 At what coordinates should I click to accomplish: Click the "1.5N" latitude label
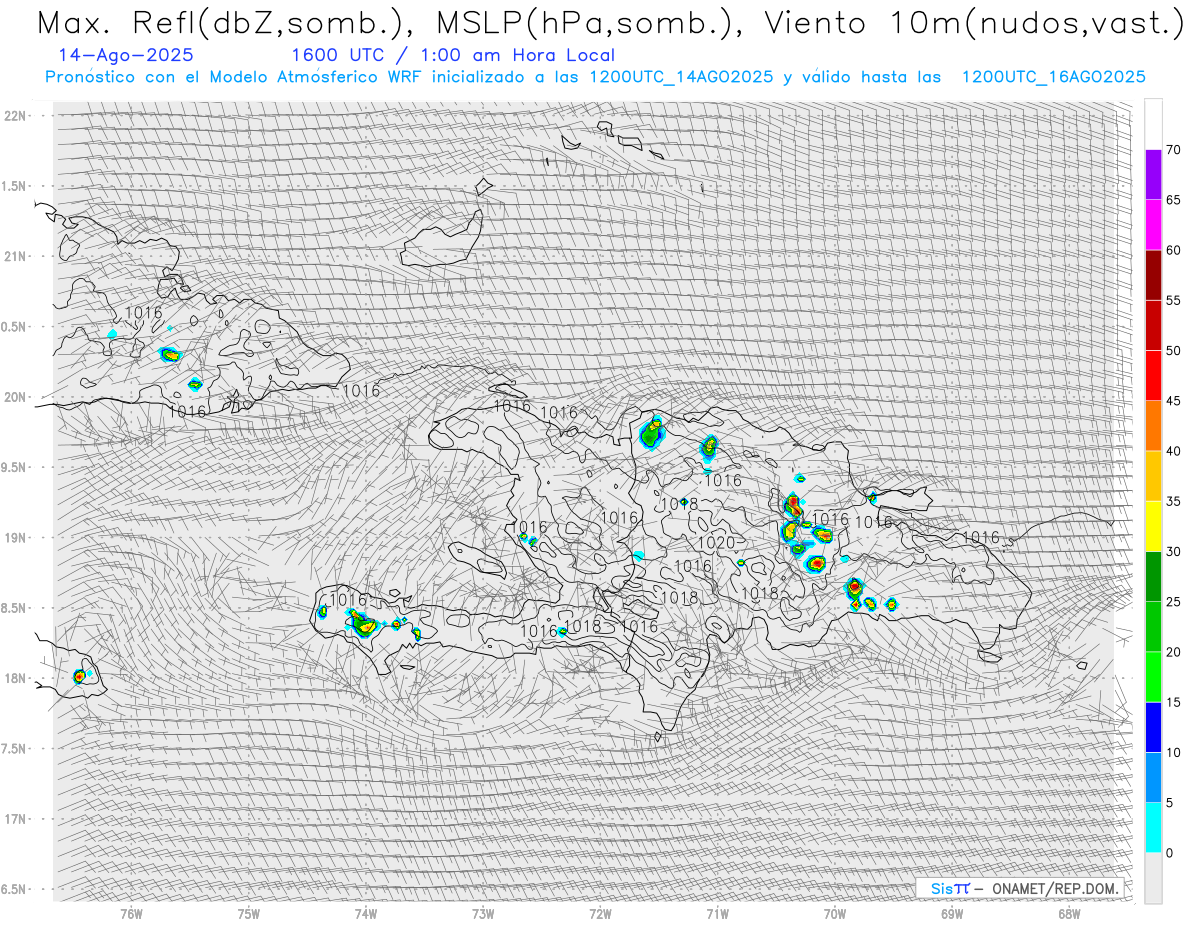point(13,186)
